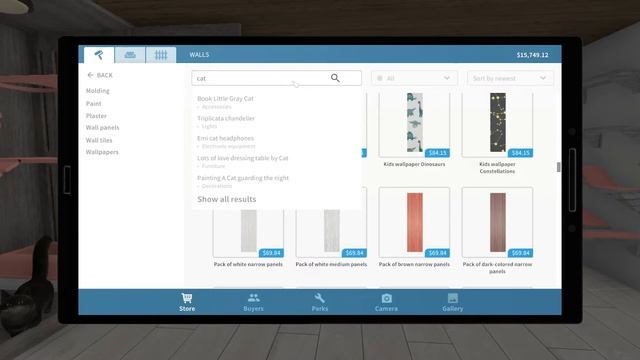640x360 pixels.
Task: Open Kids wallpaper Constellations thumbnail
Action: pos(497,124)
